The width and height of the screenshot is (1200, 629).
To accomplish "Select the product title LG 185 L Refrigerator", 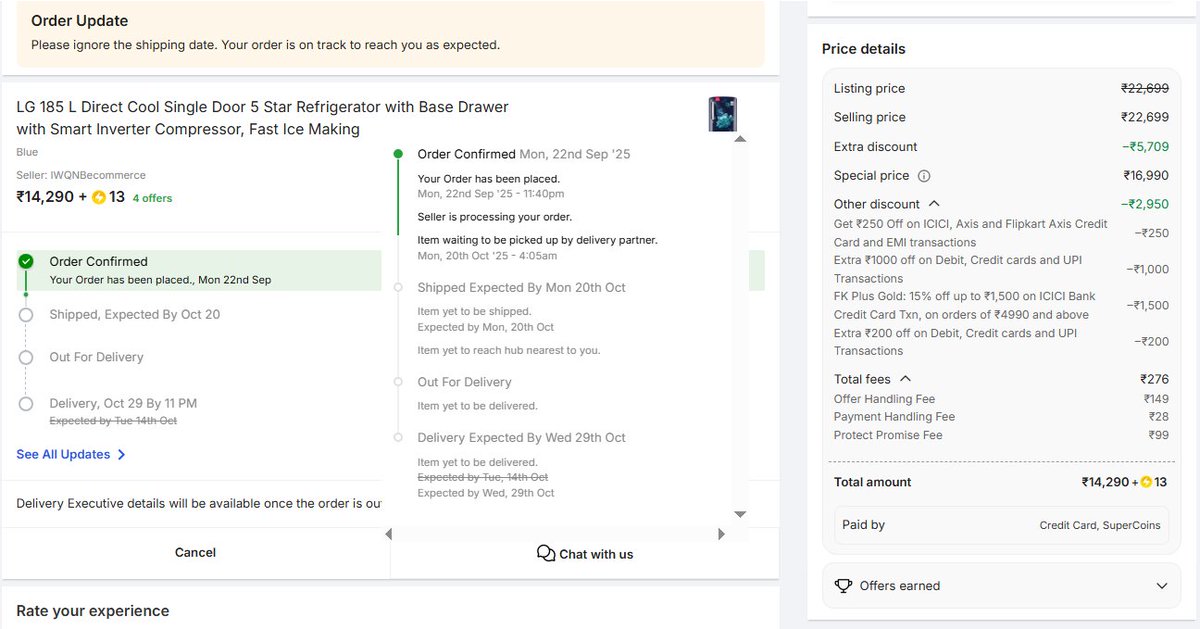I will point(262,118).
